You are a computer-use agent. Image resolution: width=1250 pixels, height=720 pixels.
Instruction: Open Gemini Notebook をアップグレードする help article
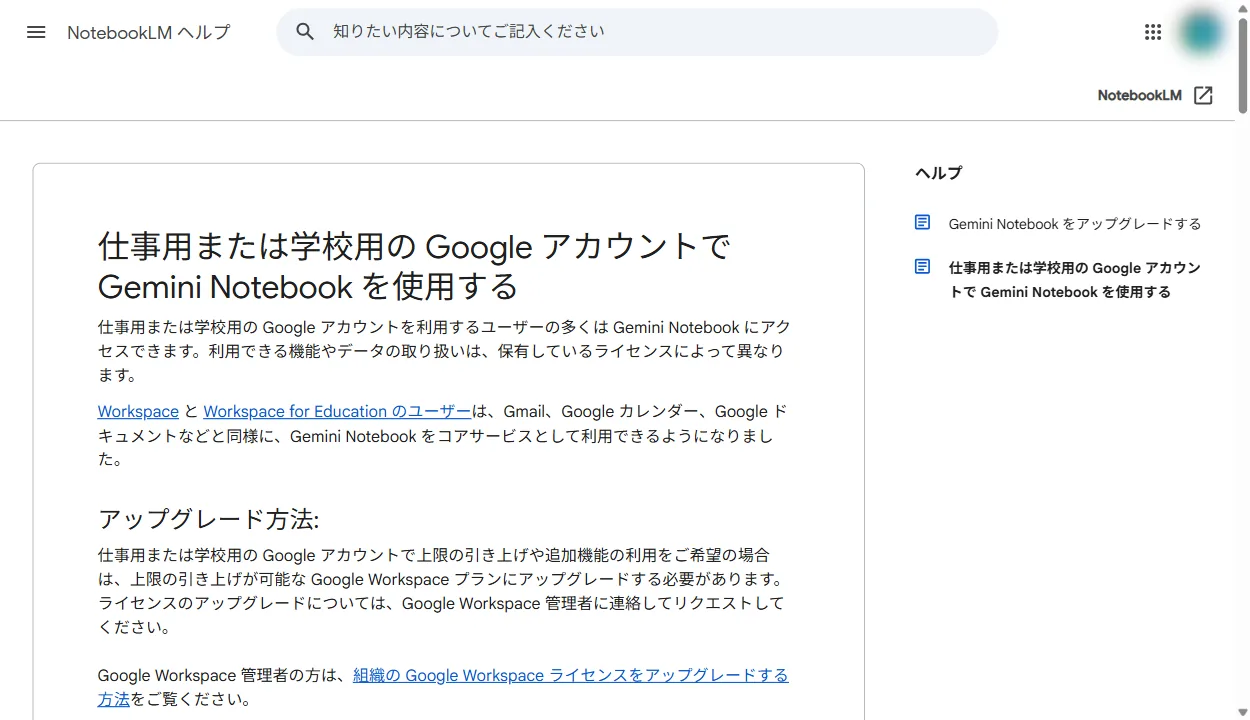1075,224
